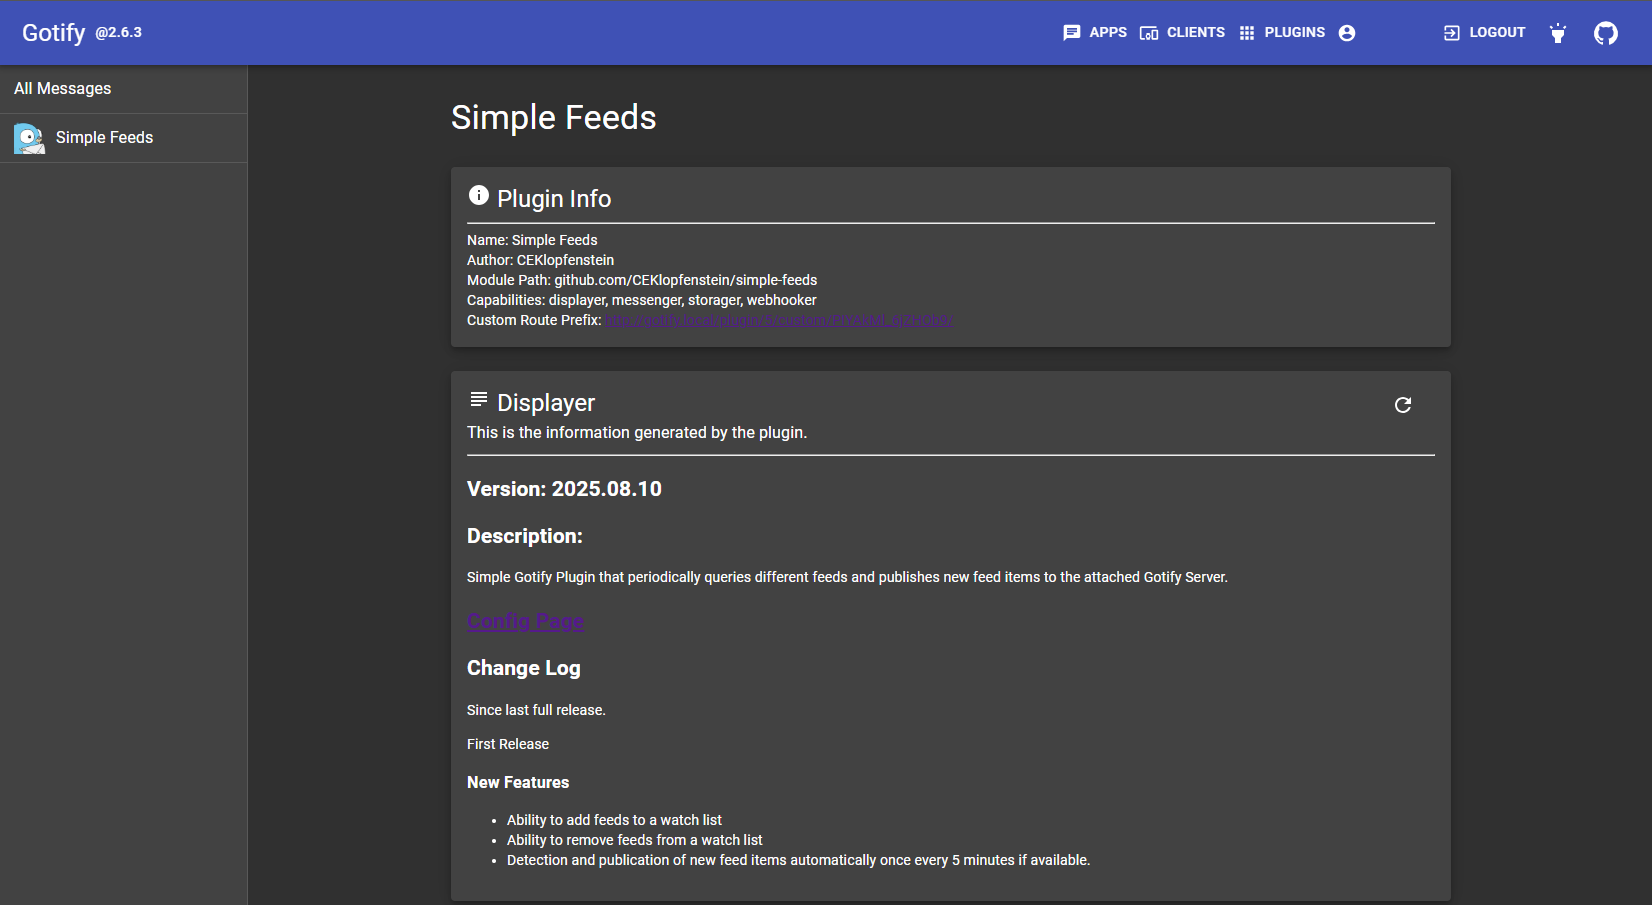Viewport: 1652px width, 905px height.
Task: Click the 'New Features' heading
Action: (518, 783)
